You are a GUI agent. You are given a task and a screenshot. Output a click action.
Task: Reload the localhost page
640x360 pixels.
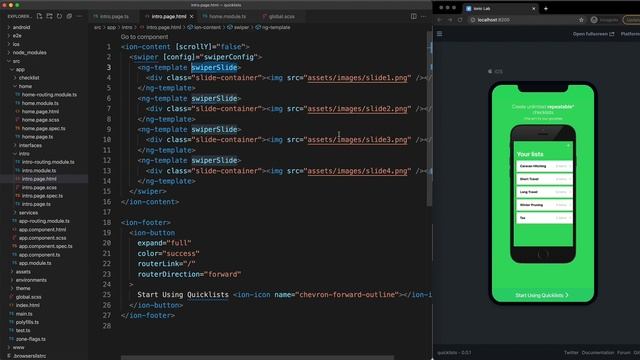(460, 20)
